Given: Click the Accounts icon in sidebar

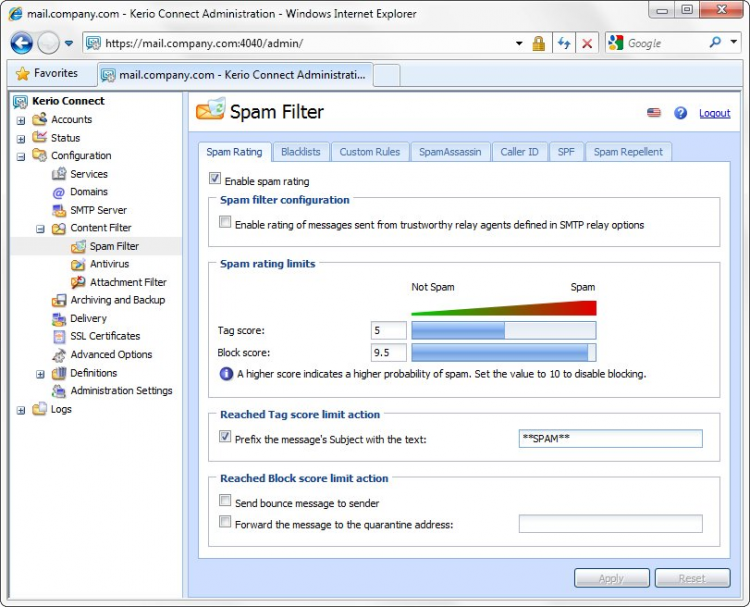Looking at the screenshot, I should point(39,119).
